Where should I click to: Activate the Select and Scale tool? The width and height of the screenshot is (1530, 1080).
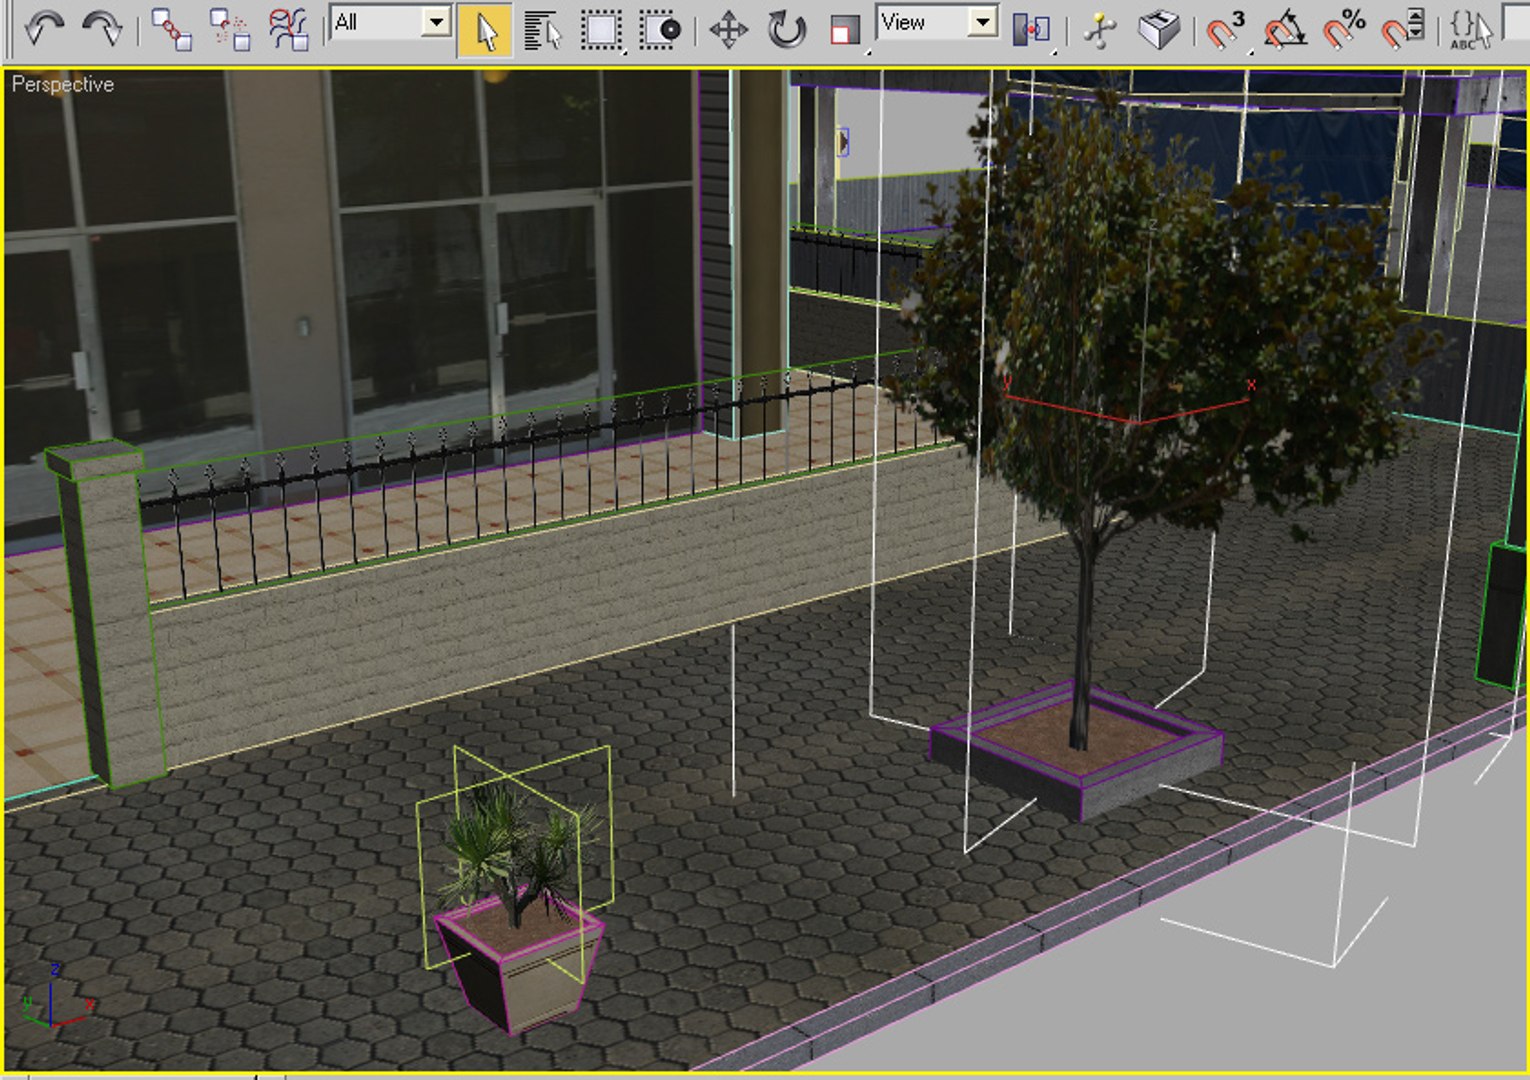tap(845, 30)
